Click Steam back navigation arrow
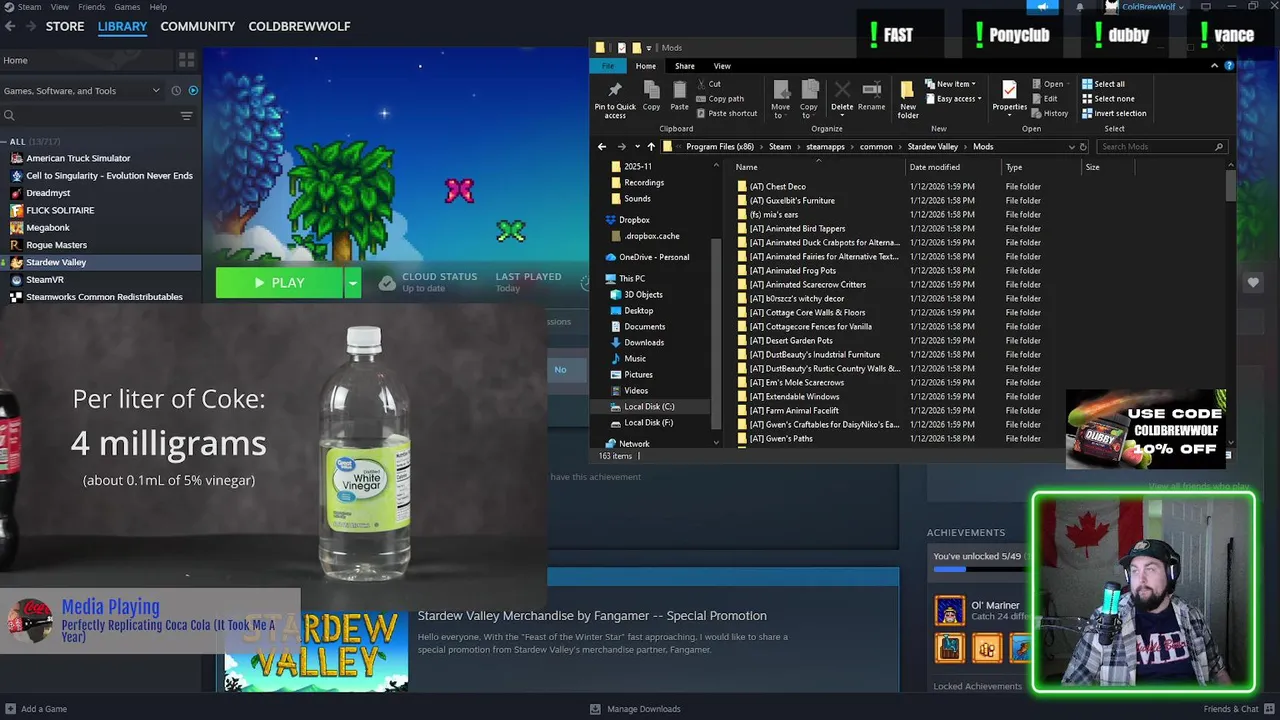The image size is (1280, 720). click(9, 26)
